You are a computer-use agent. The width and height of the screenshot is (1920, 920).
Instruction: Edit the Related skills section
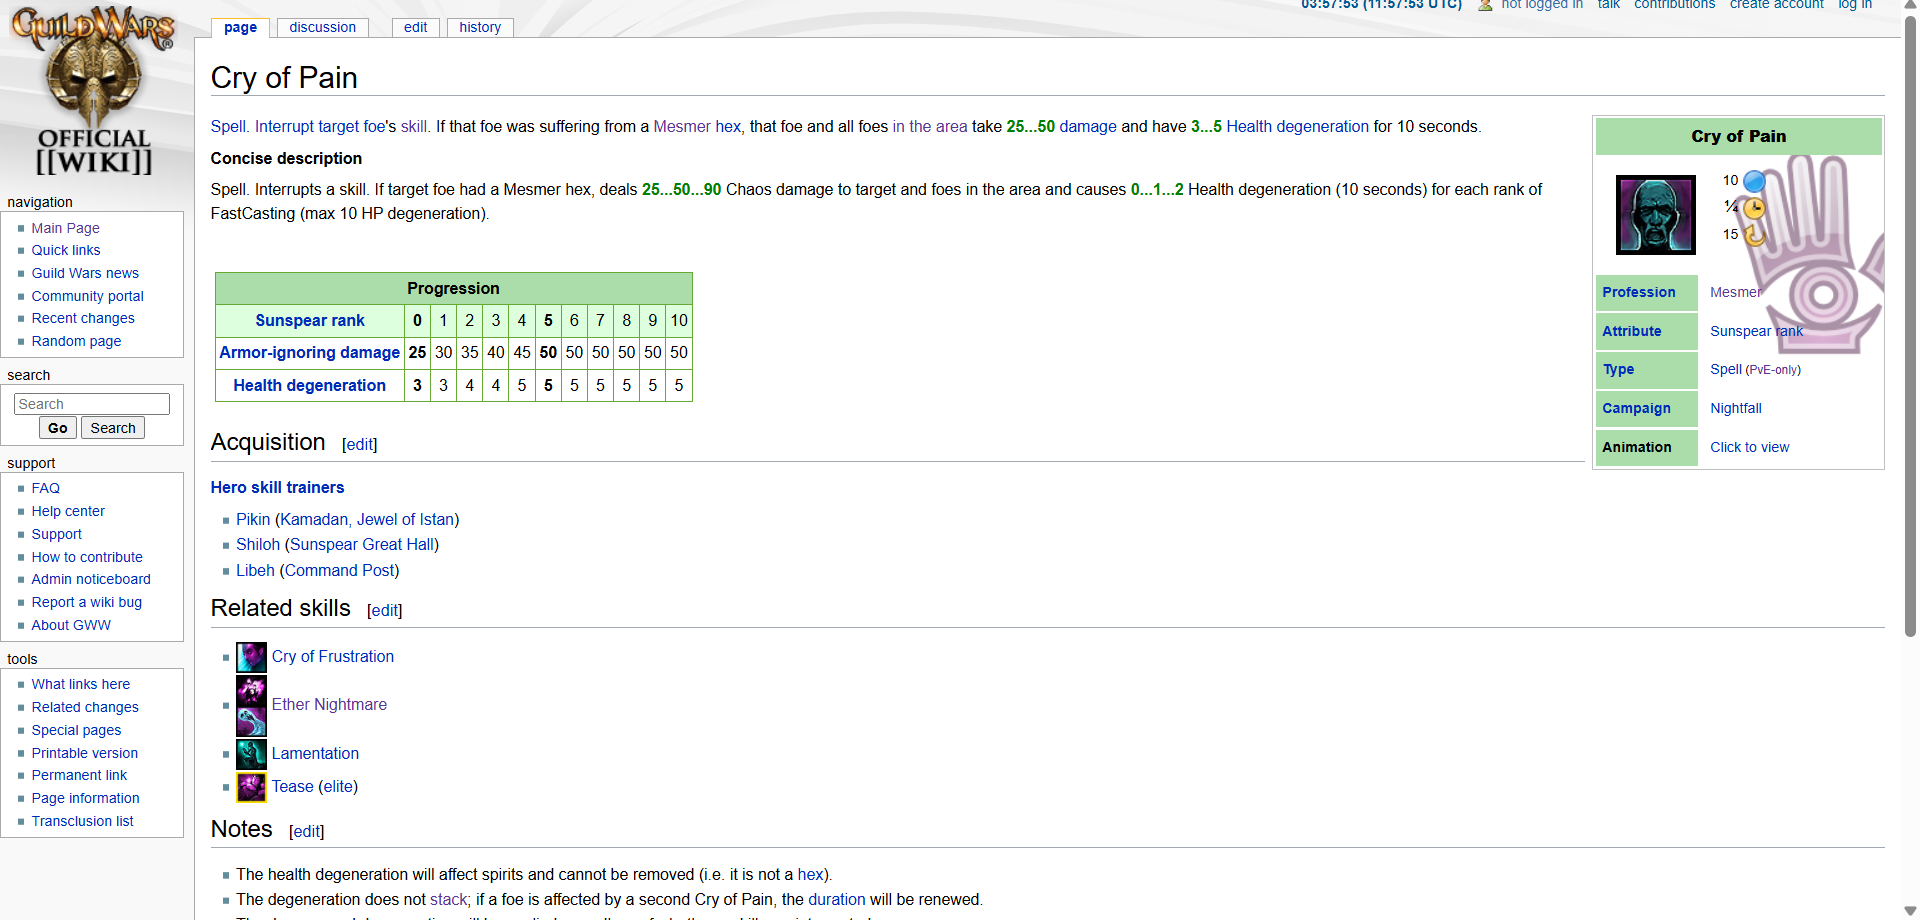pos(385,610)
